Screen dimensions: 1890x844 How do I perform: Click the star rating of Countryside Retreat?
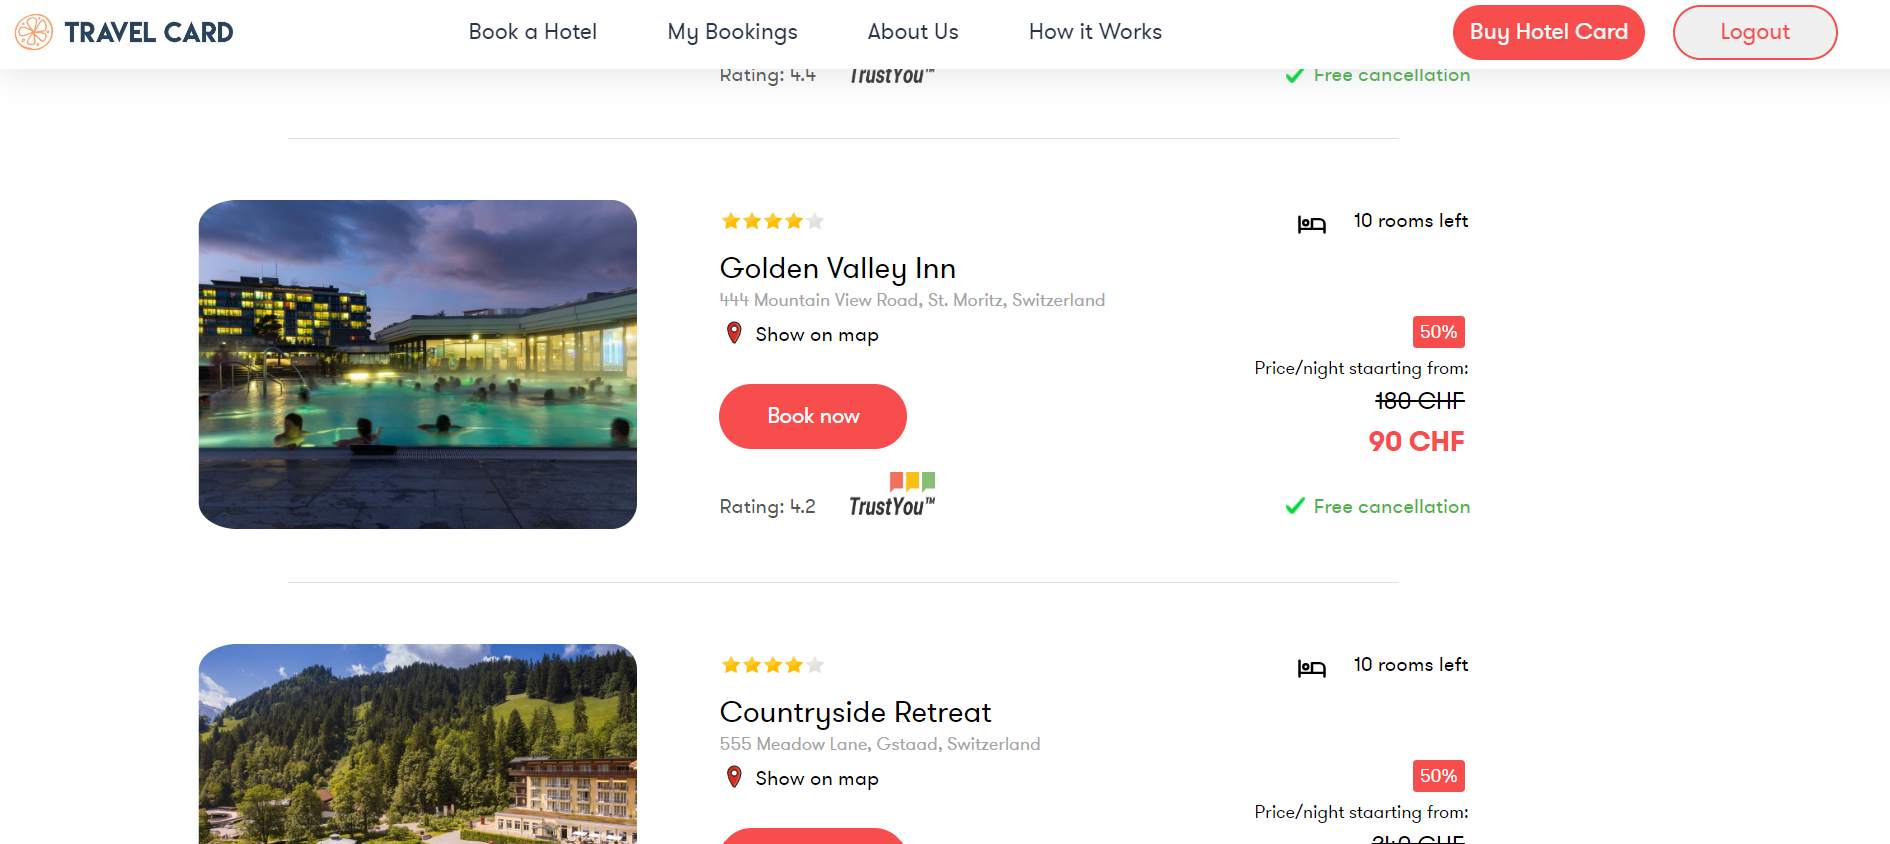(x=772, y=665)
